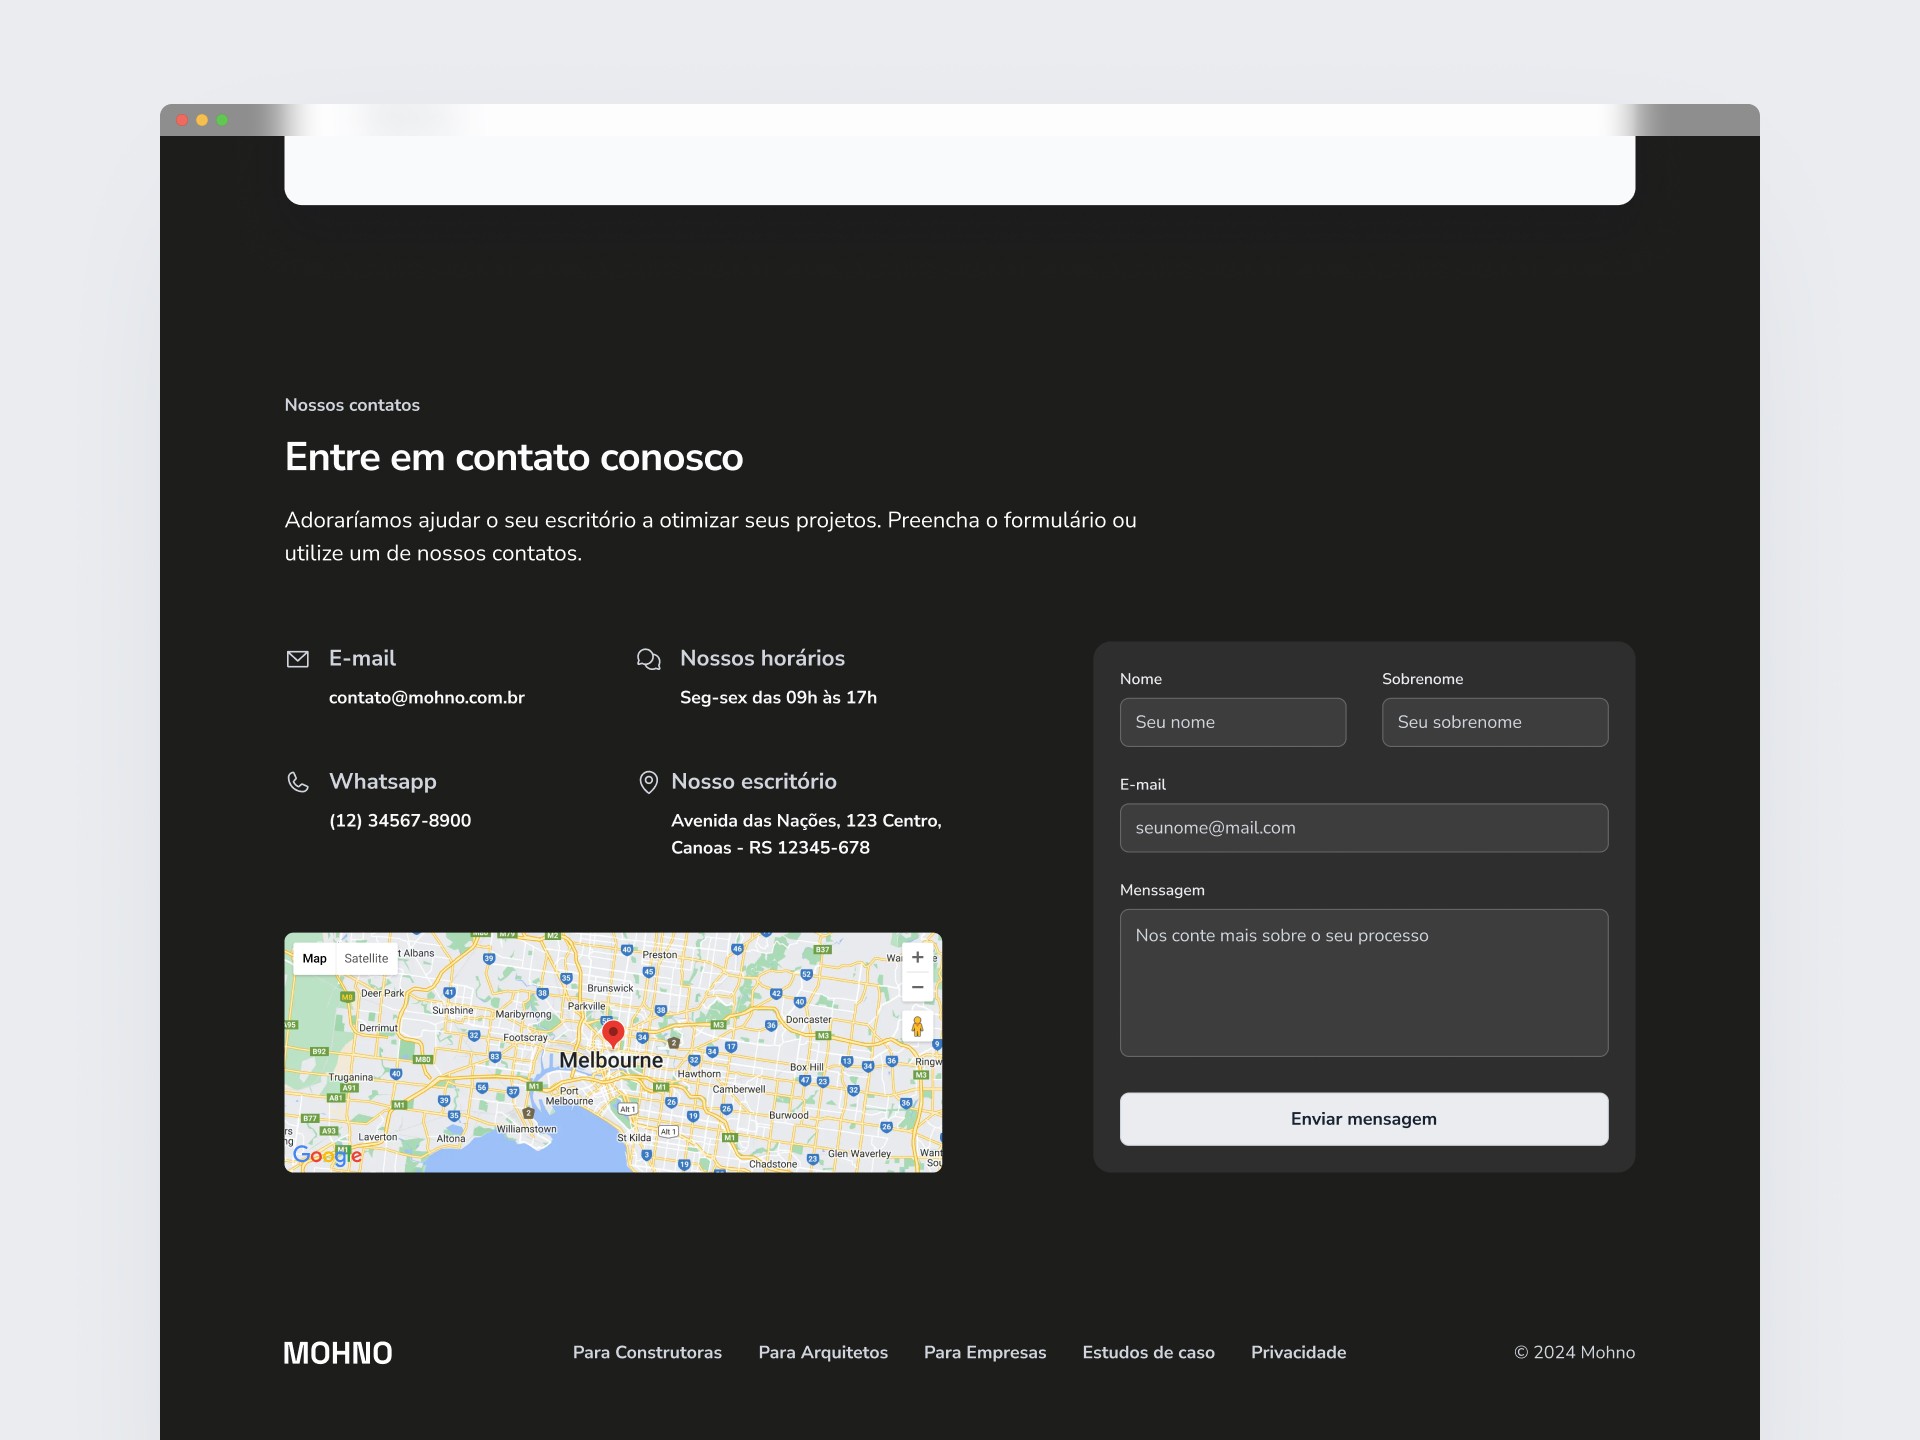Click the MOHNO footer logo

click(338, 1353)
